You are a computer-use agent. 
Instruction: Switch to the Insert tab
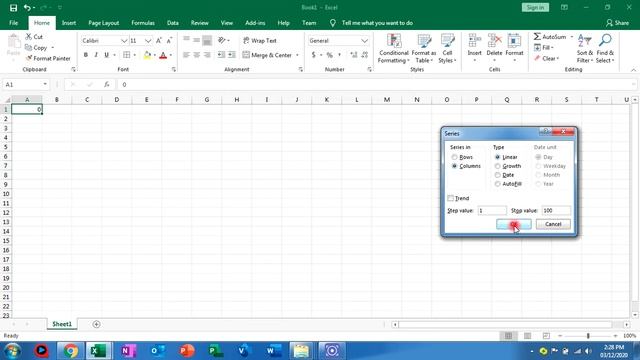69,23
